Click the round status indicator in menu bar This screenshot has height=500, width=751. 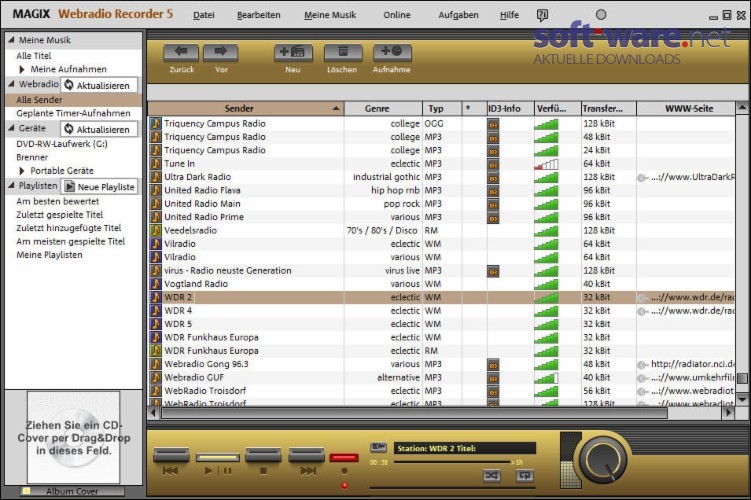pos(601,15)
